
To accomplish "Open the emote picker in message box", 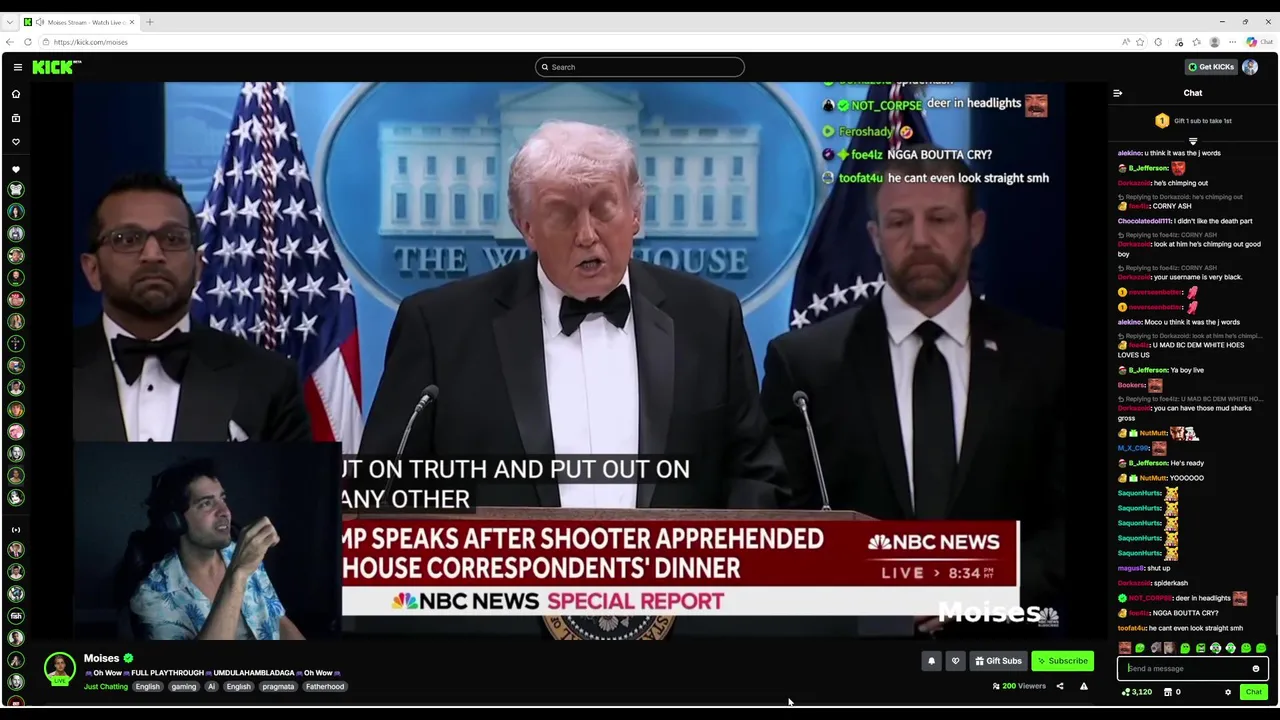I will (x=1256, y=669).
